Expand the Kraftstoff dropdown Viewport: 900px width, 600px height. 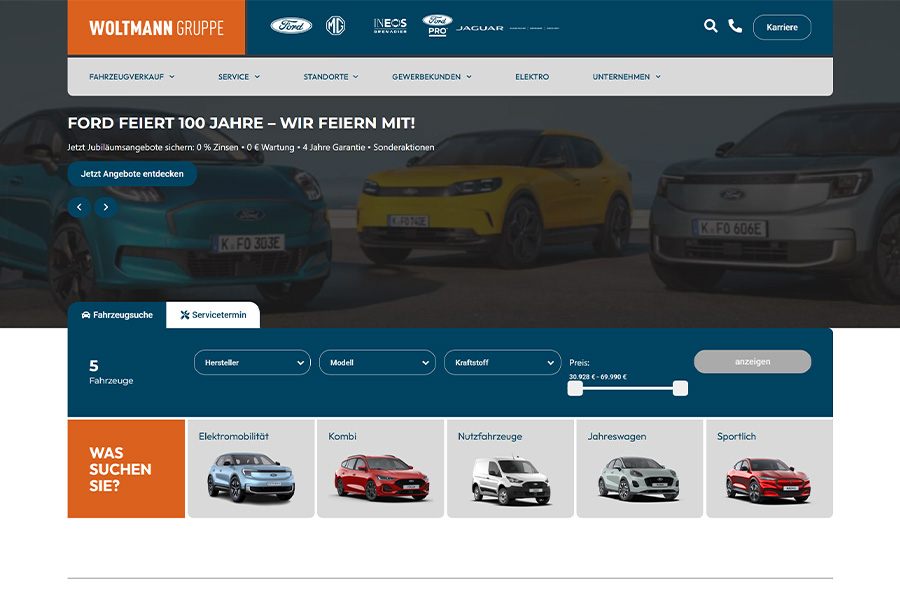[502, 362]
